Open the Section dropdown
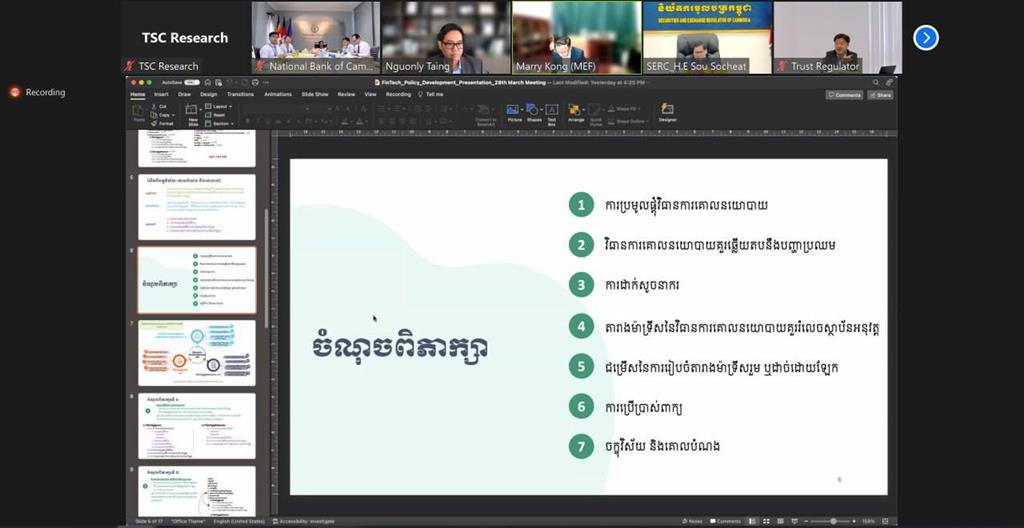 point(219,124)
